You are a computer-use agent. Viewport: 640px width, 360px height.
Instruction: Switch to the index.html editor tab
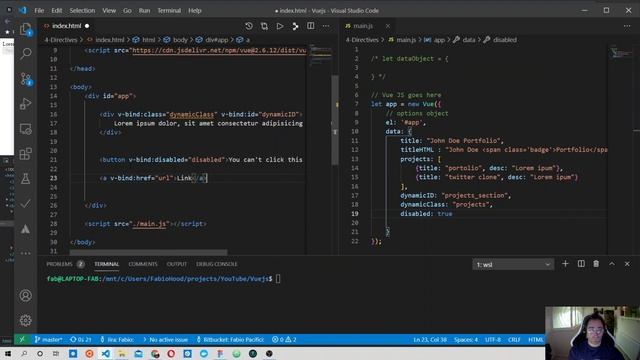(x=66, y=26)
